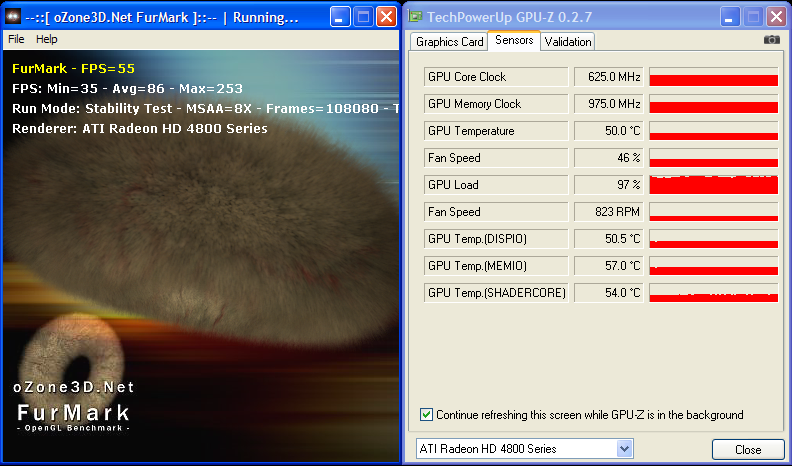The width and height of the screenshot is (792, 466).
Task: Click the 97 % GPU load value
Action: 609,185
